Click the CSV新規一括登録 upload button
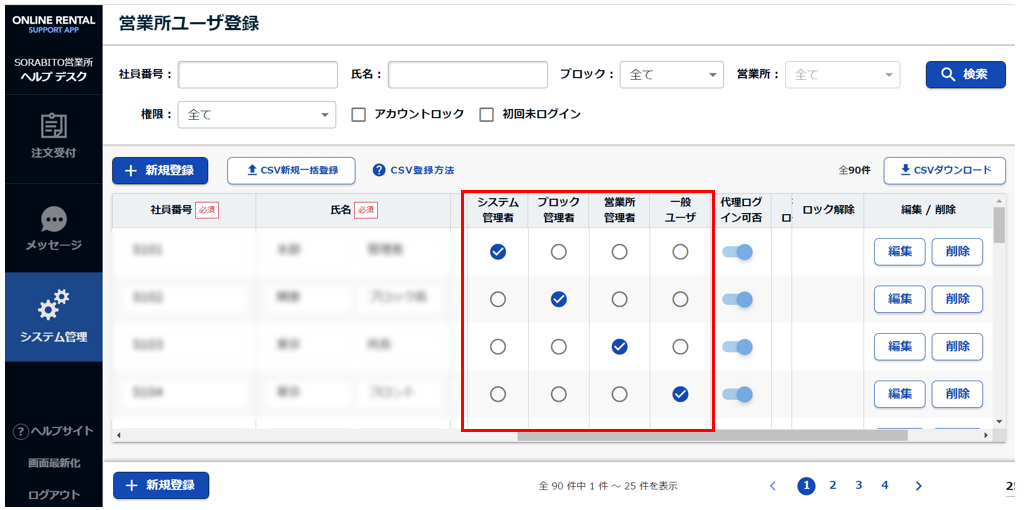1027x510 pixels. [x=291, y=171]
